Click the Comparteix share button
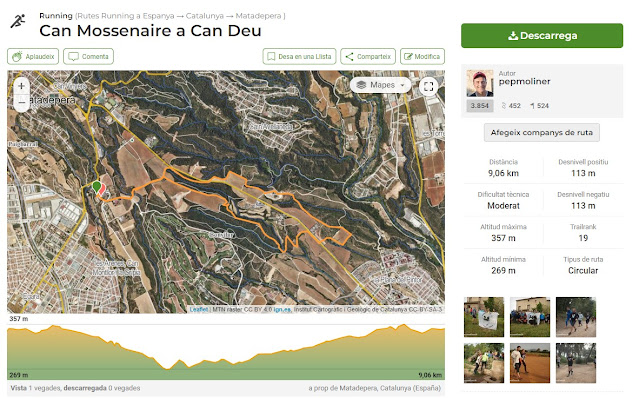Screen dimensions: 639x398 (368, 56)
